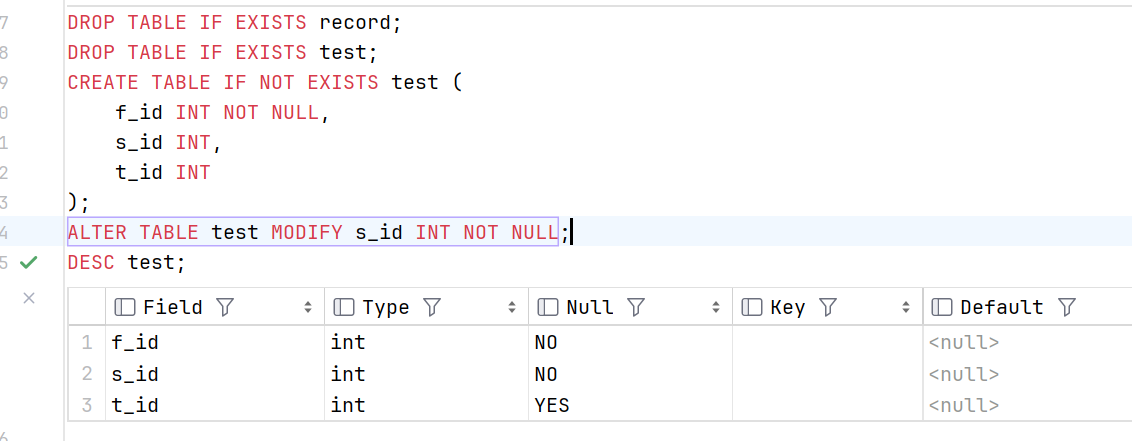Toggle sort order arrows on Field column
The width and height of the screenshot is (1132, 441).
click(308, 307)
